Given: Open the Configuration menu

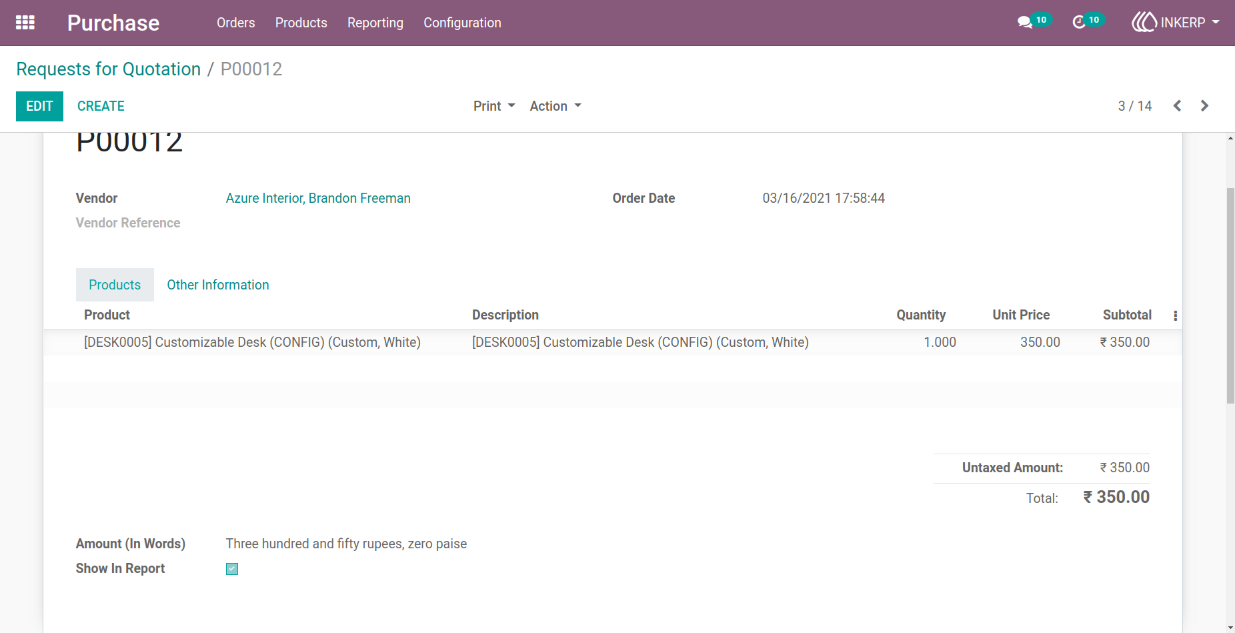Looking at the screenshot, I should [462, 22].
